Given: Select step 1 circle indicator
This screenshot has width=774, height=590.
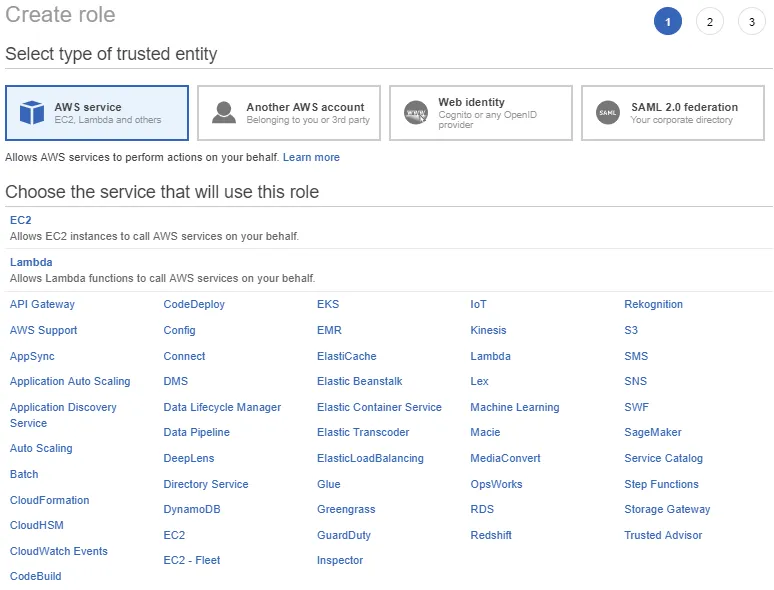Looking at the screenshot, I should pyautogui.click(x=667, y=22).
